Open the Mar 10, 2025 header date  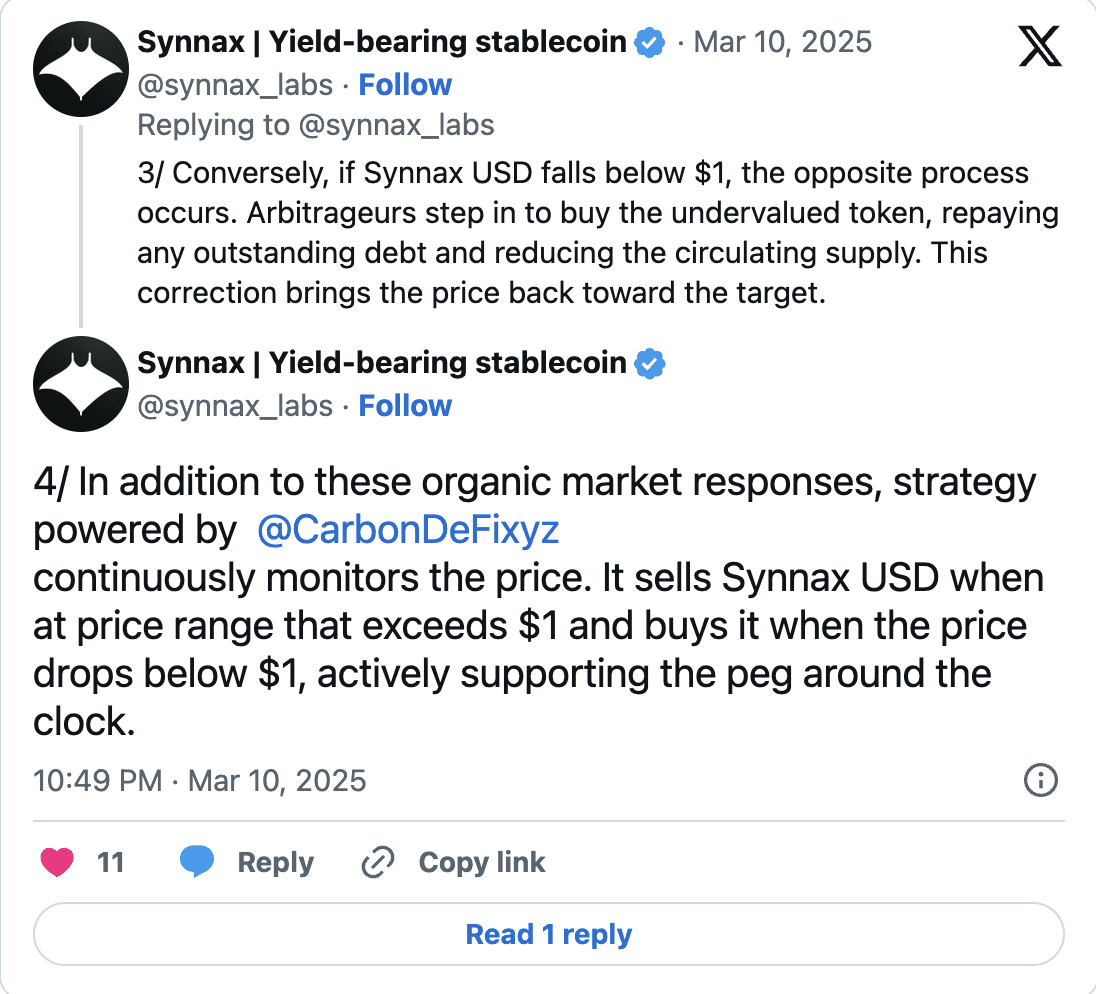point(783,42)
